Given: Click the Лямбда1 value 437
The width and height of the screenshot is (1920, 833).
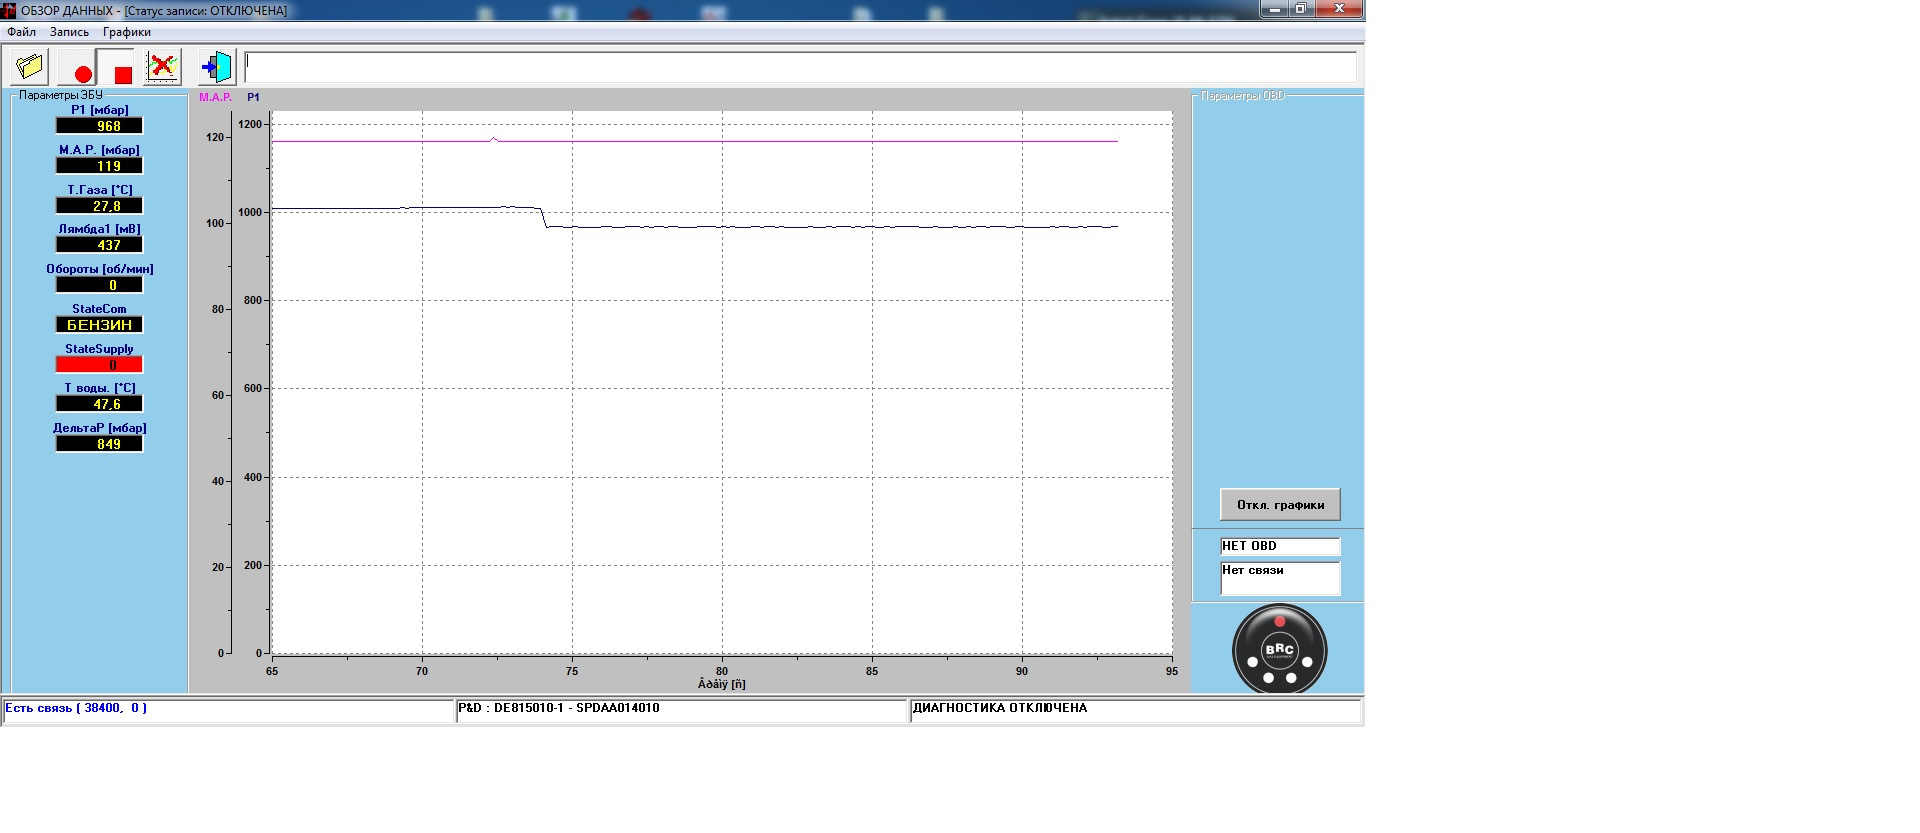Looking at the screenshot, I should 99,245.
